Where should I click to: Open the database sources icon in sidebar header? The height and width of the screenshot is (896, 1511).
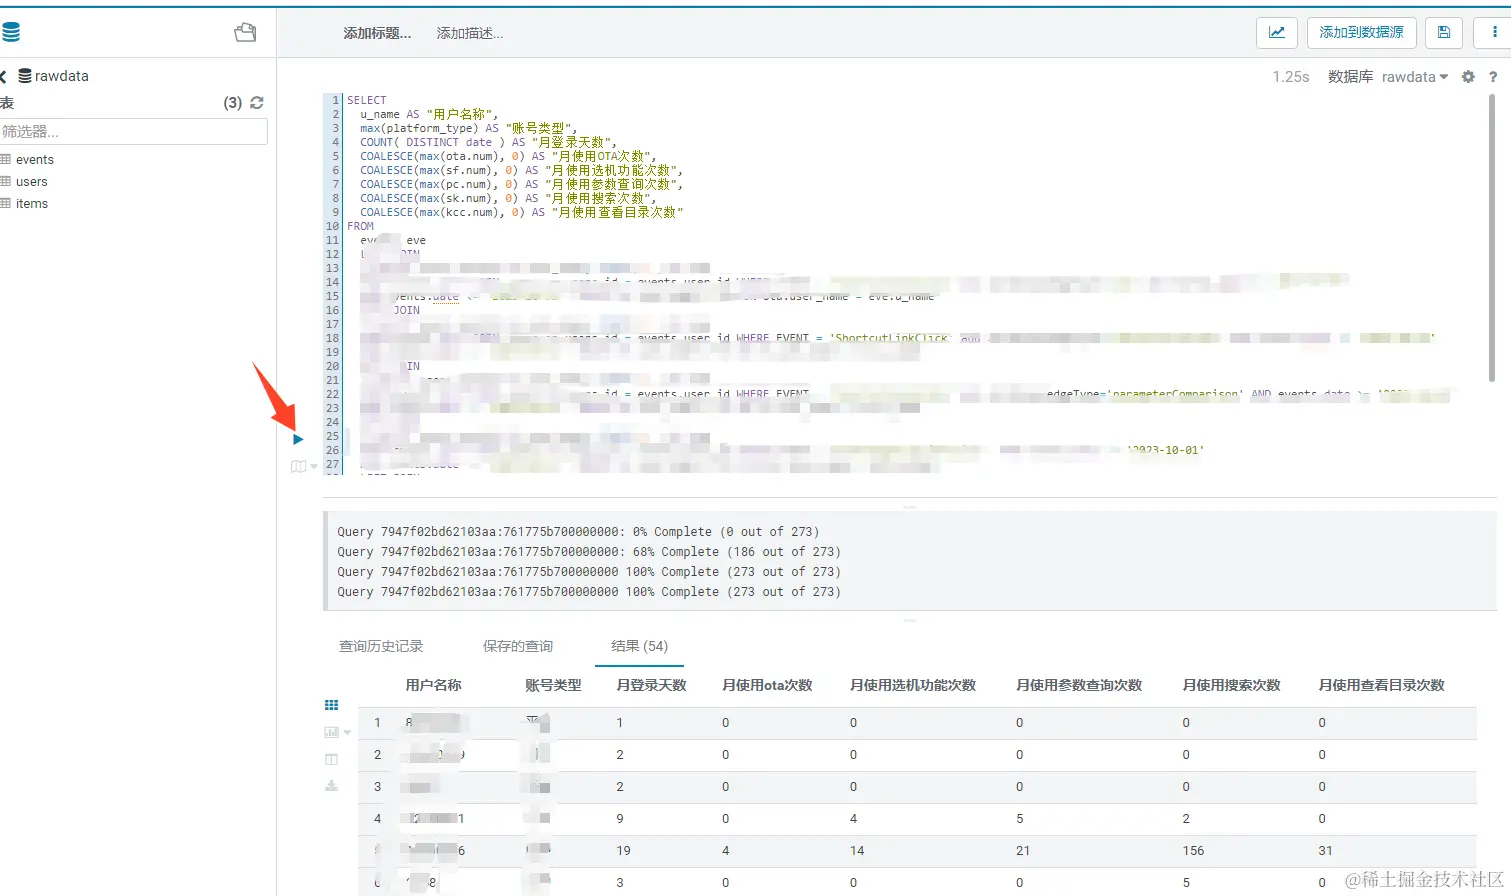11,33
